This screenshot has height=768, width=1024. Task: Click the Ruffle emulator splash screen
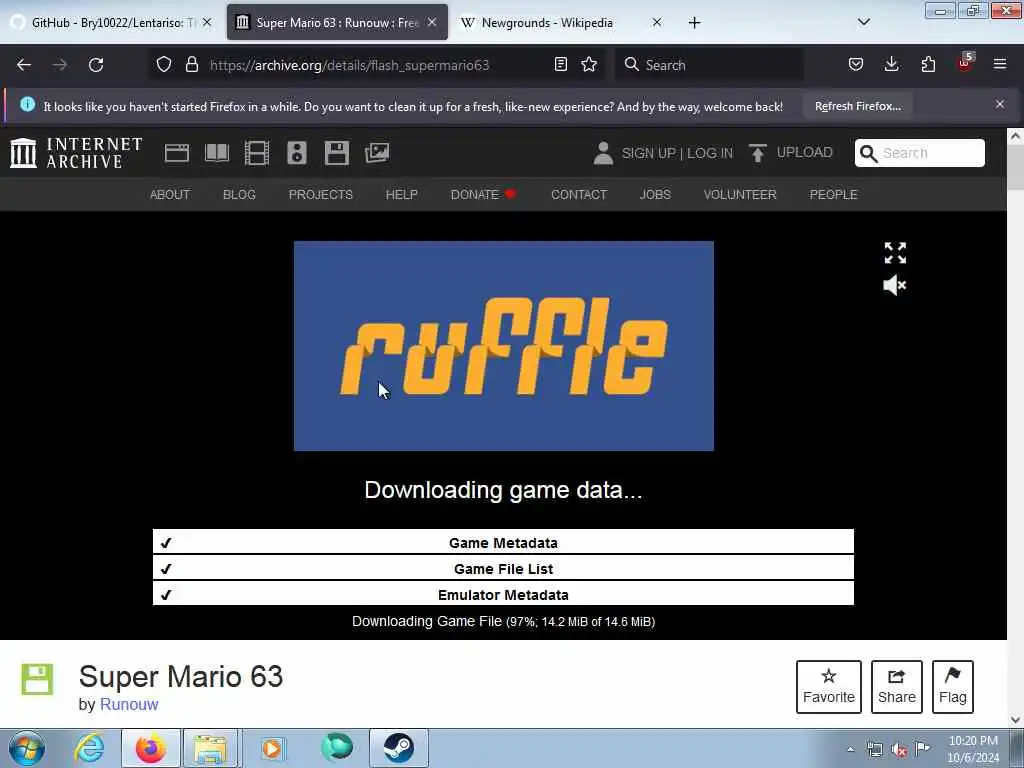(x=504, y=345)
